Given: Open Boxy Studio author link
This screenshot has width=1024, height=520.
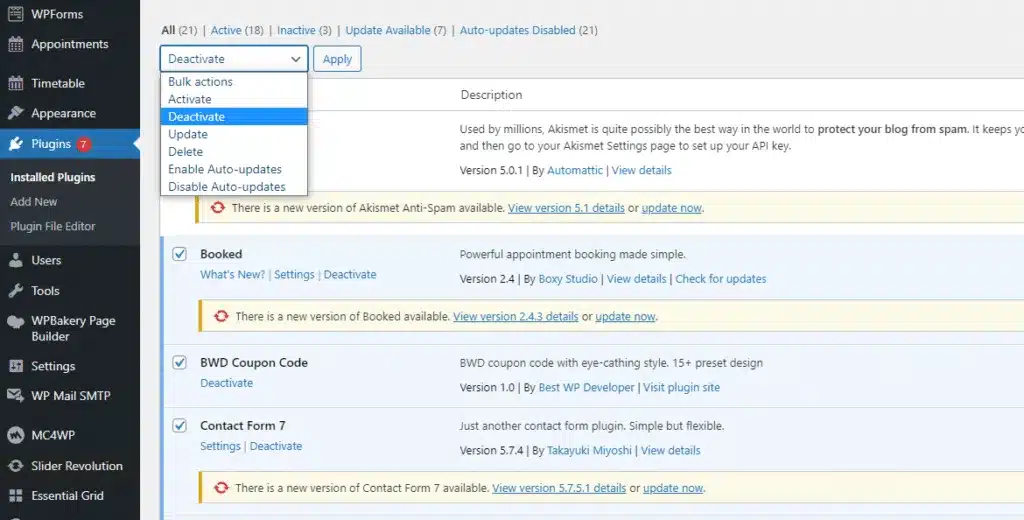Looking at the screenshot, I should [568, 279].
